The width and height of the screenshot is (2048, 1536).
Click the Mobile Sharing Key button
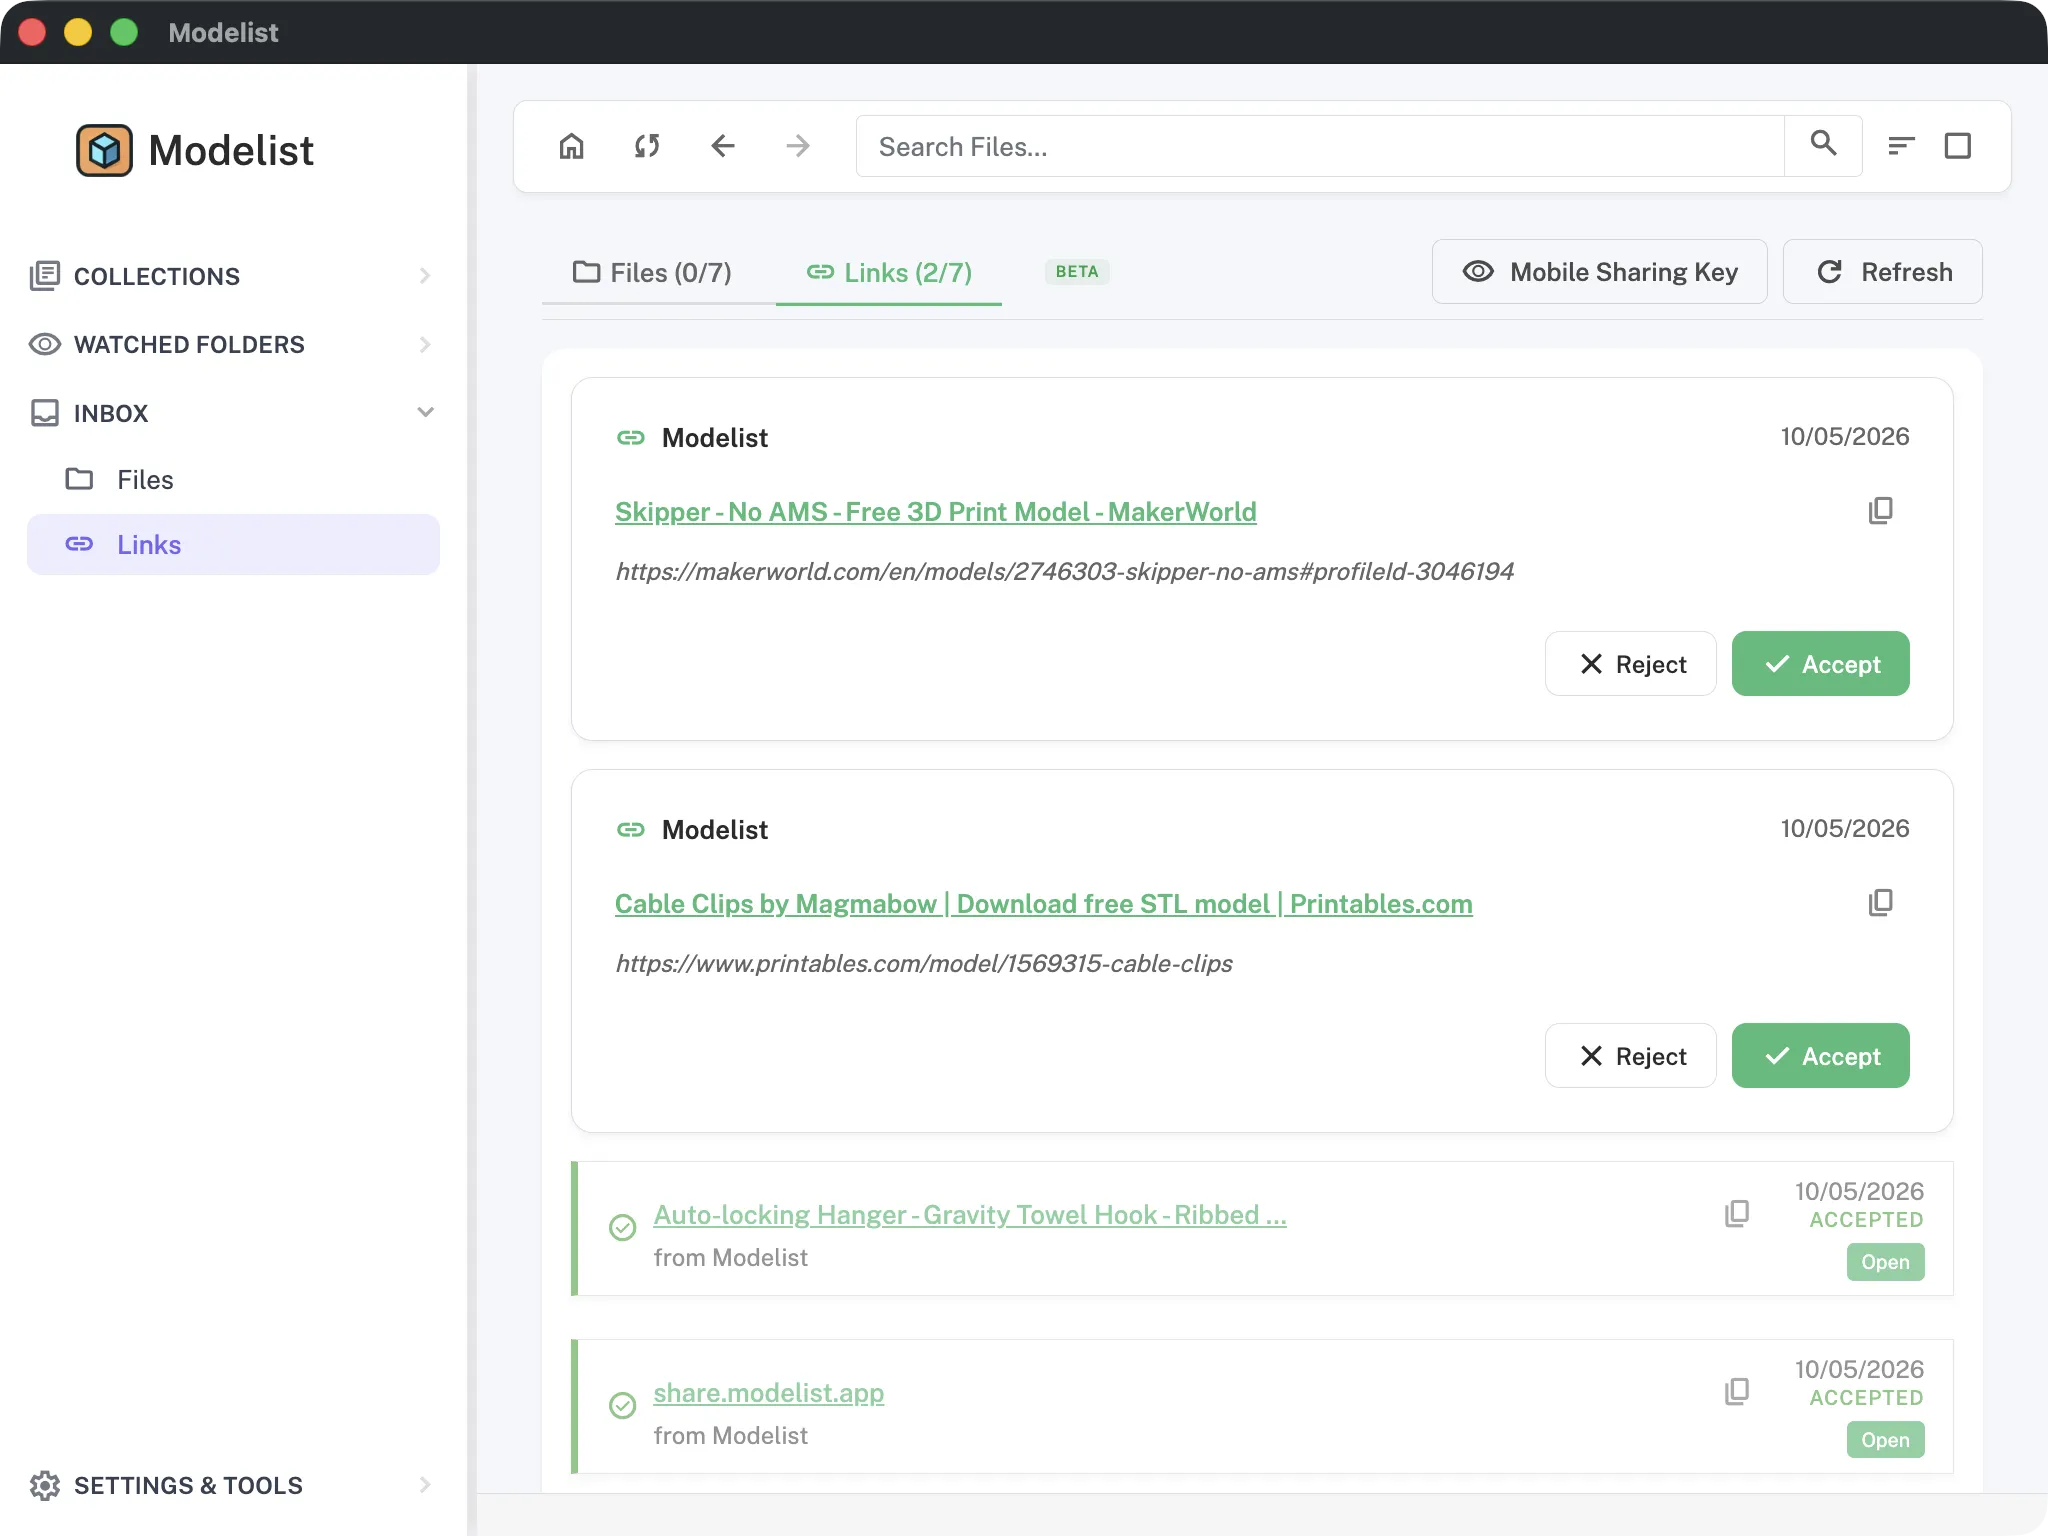[1599, 272]
